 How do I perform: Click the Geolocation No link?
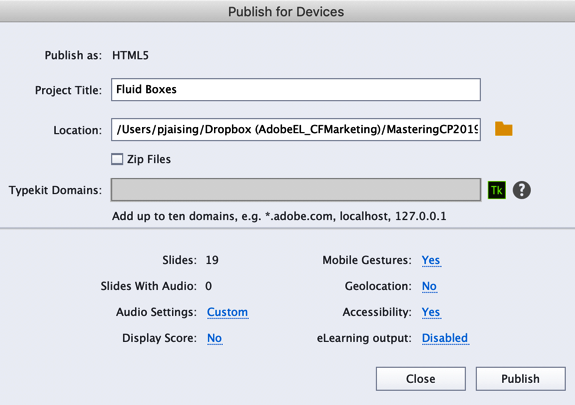pyautogui.click(x=429, y=286)
